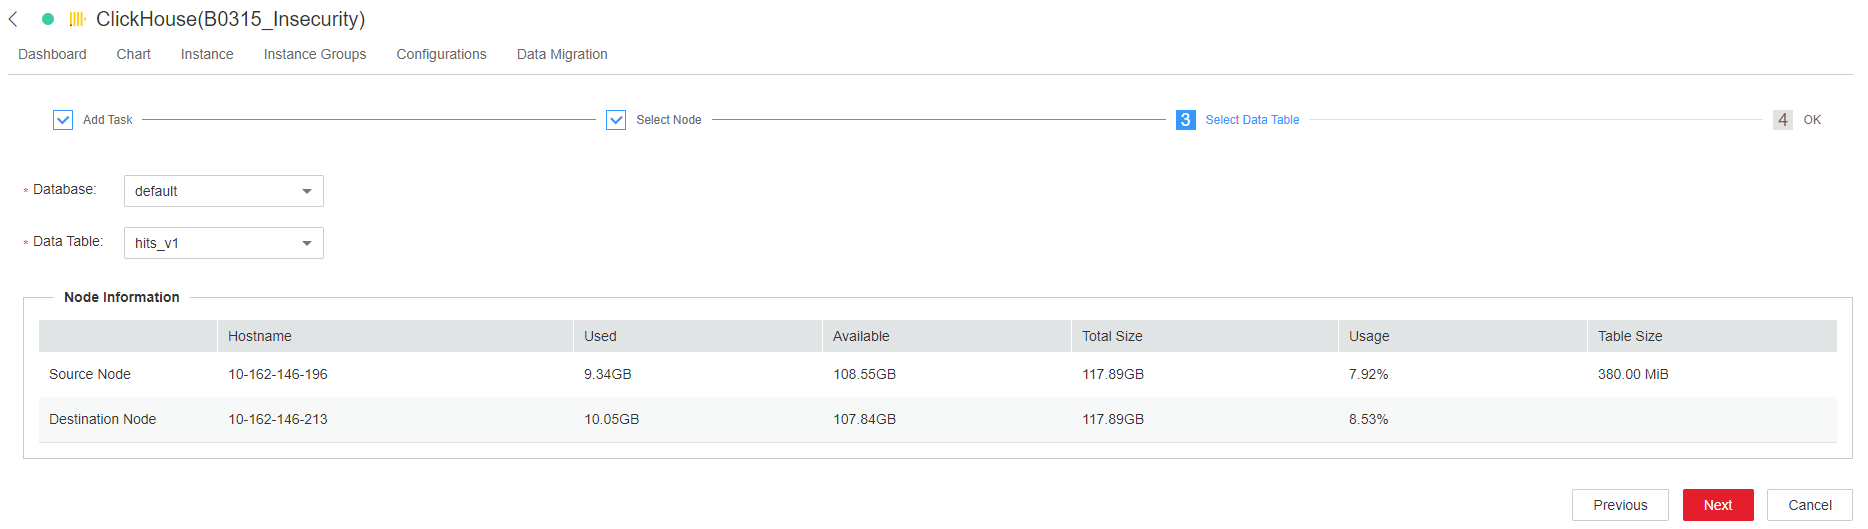
Task: Go to the Instance Groups tab
Action: tap(315, 54)
